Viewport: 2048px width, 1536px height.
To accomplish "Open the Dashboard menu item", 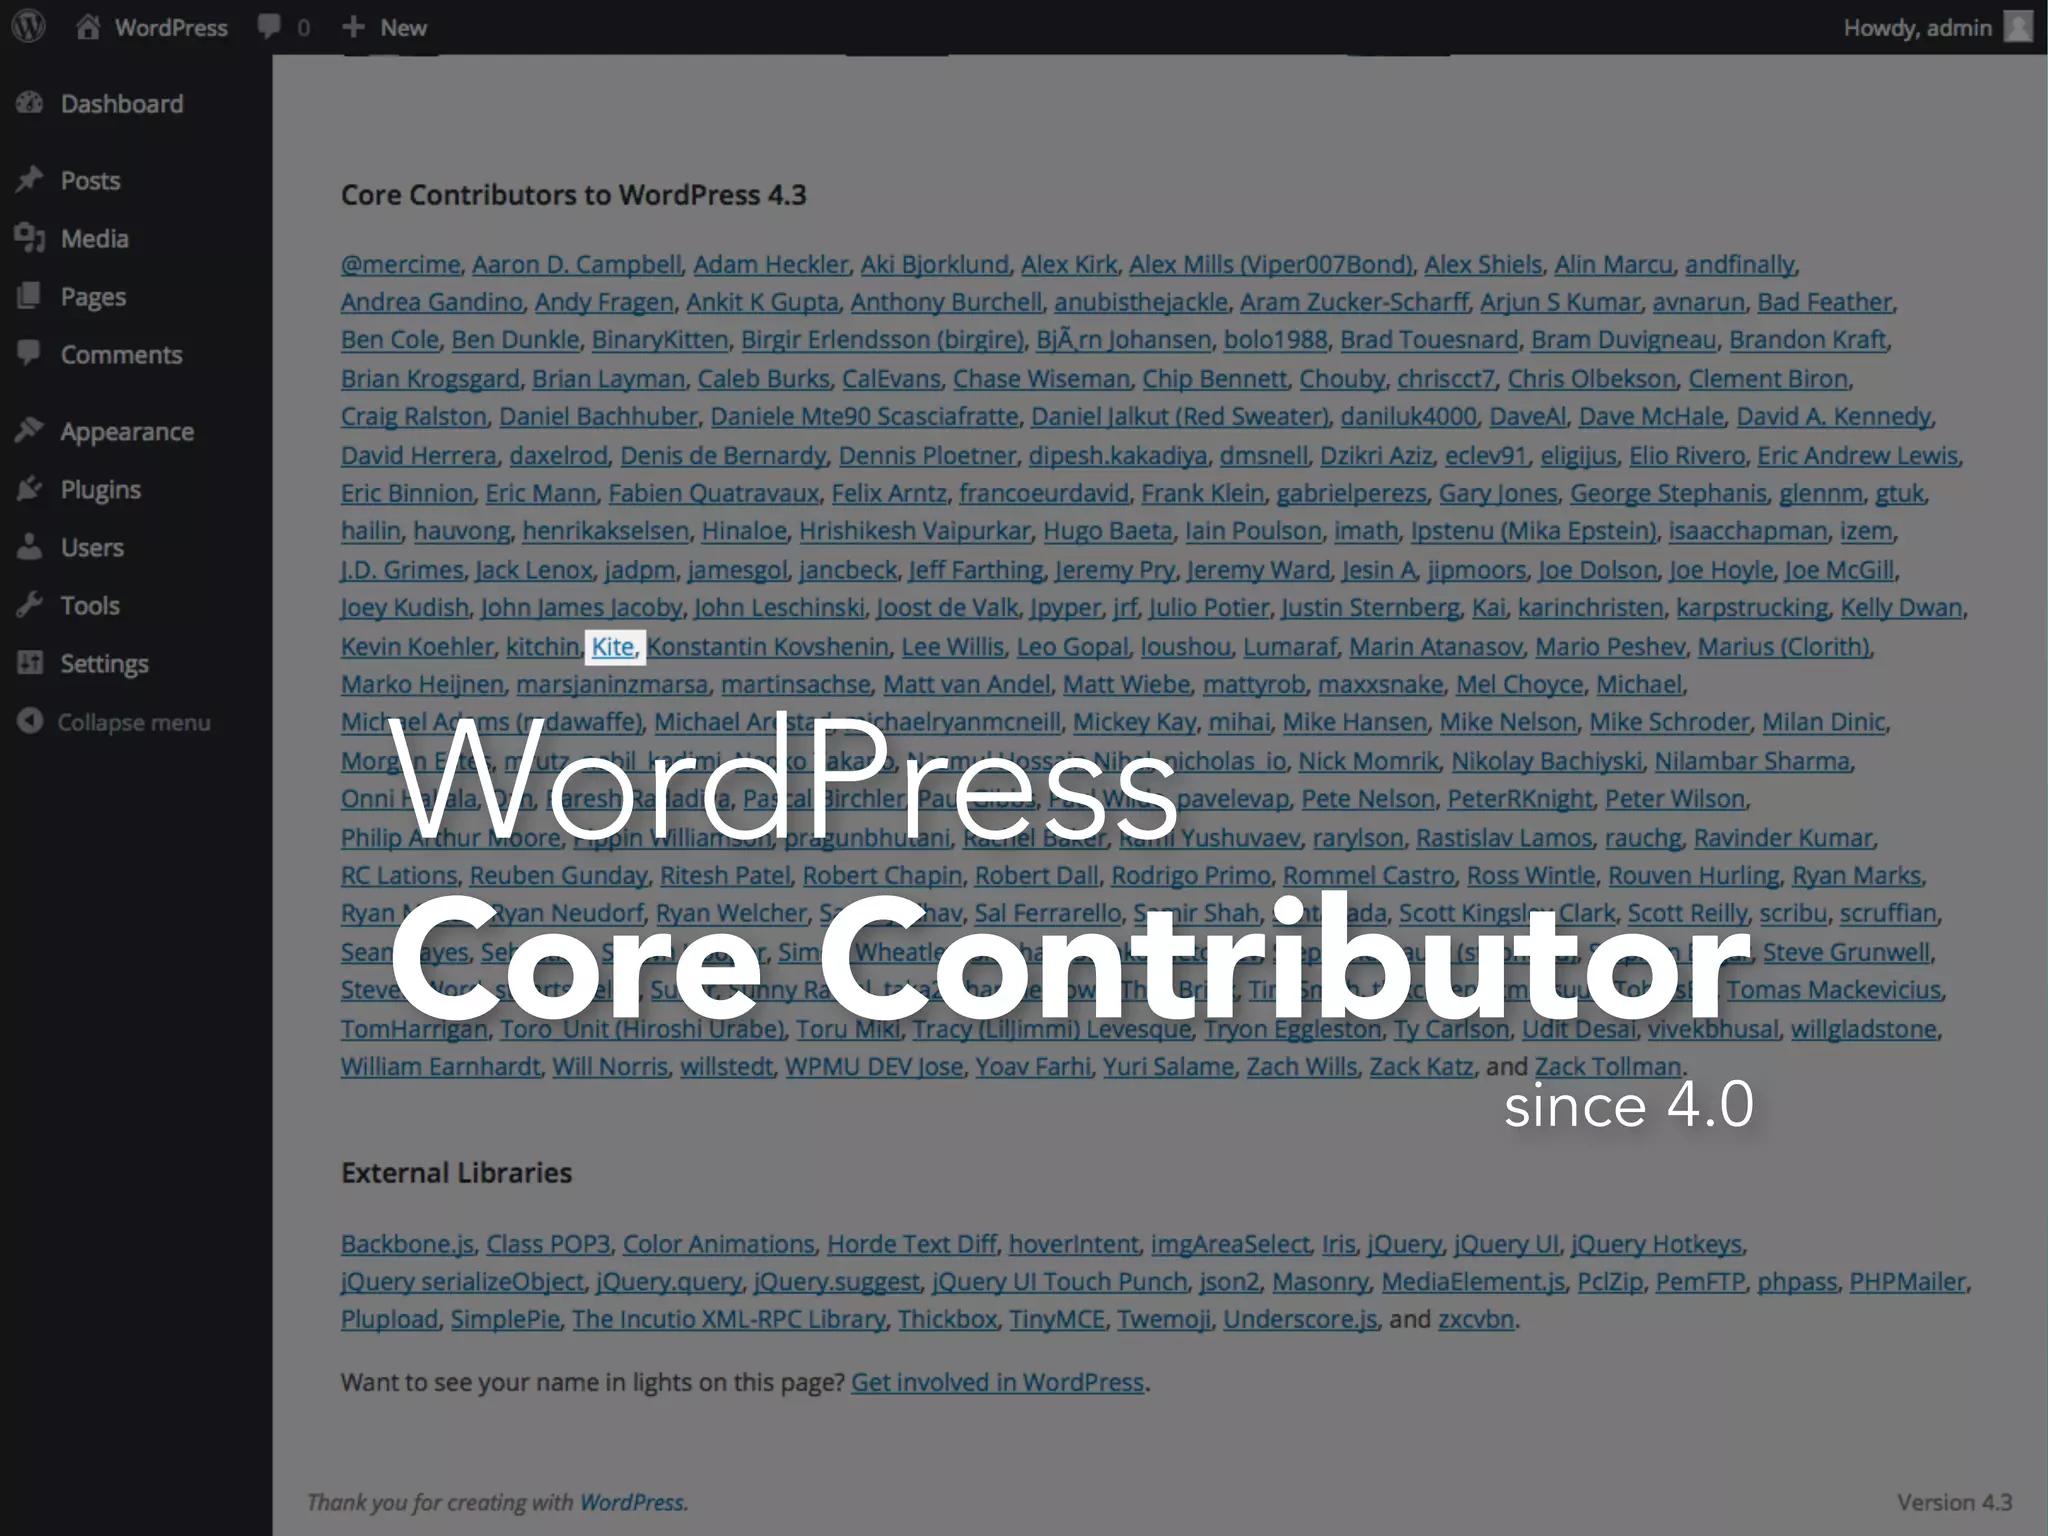I will (122, 103).
